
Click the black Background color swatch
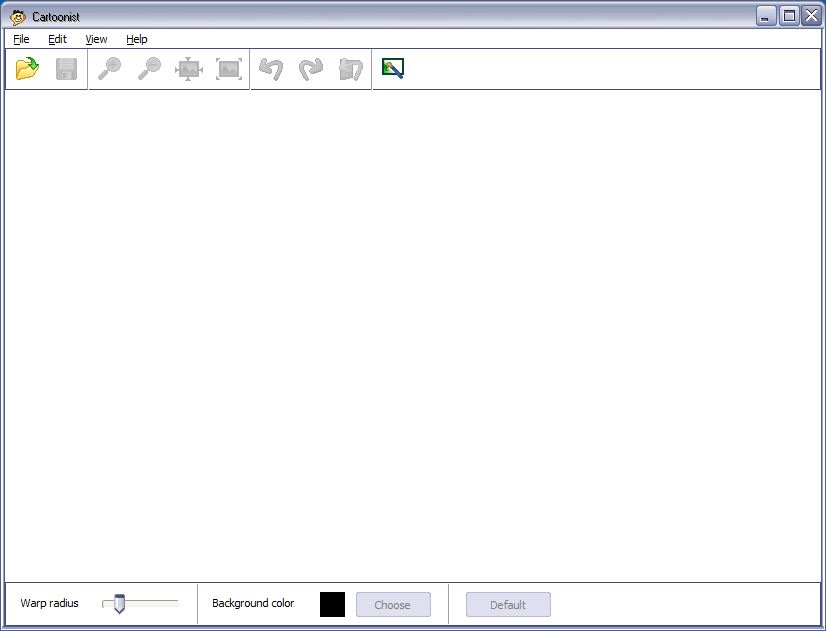point(332,604)
